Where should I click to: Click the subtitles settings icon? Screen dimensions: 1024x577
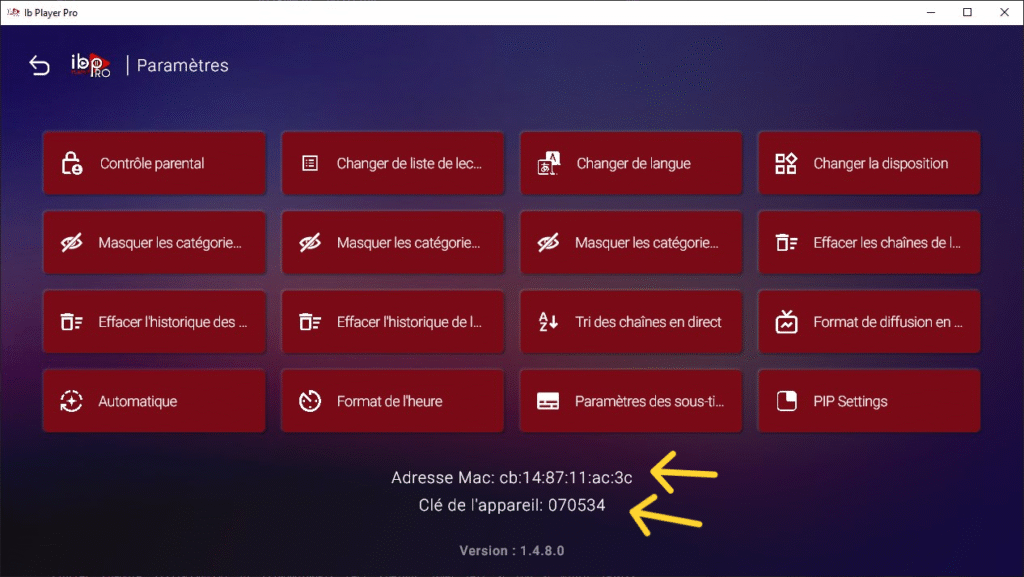(x=548, y=401)
